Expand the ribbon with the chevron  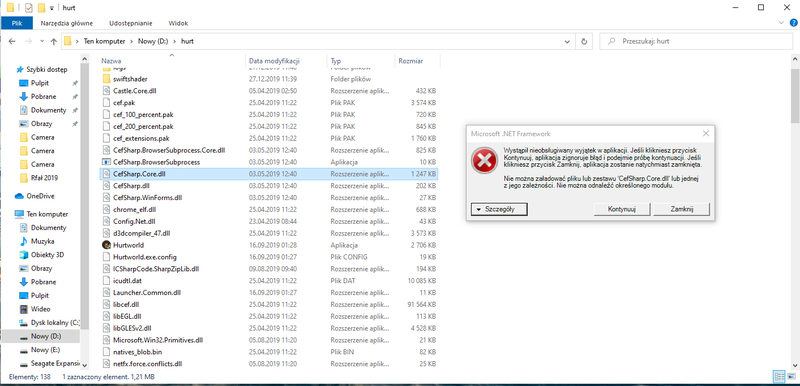point(782,23)
